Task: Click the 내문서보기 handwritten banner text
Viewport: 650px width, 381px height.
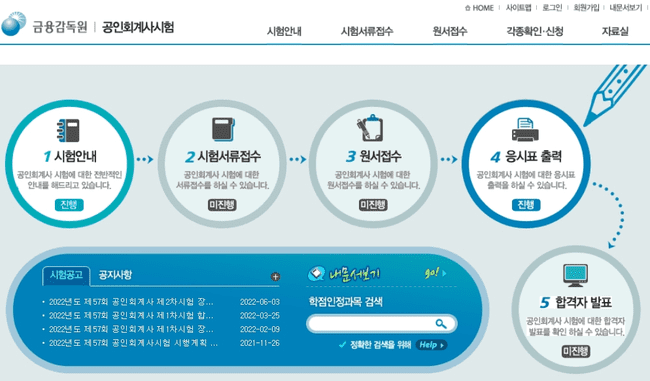Action: click(354, 274)
